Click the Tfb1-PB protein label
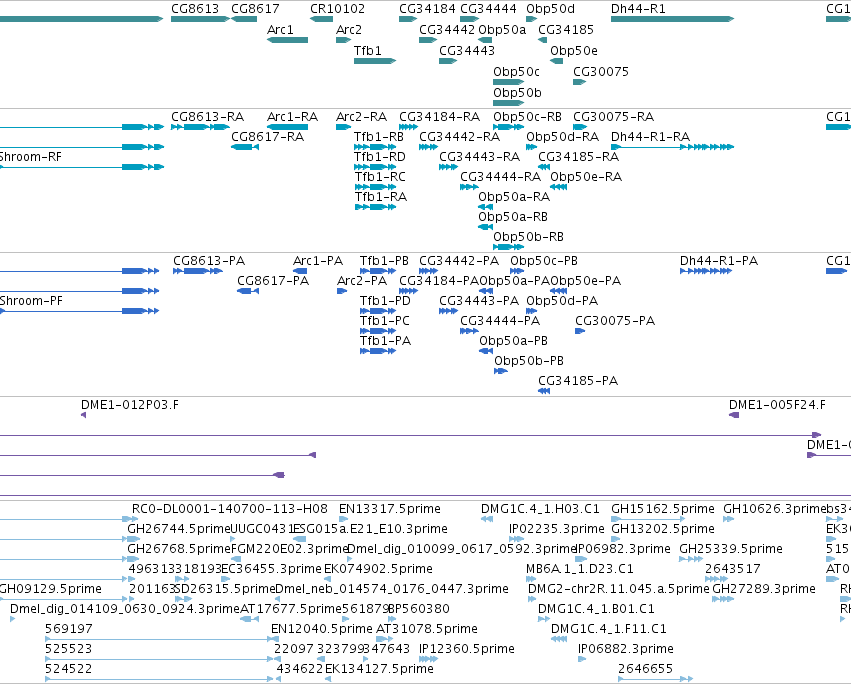 click(x=384, y=261)
